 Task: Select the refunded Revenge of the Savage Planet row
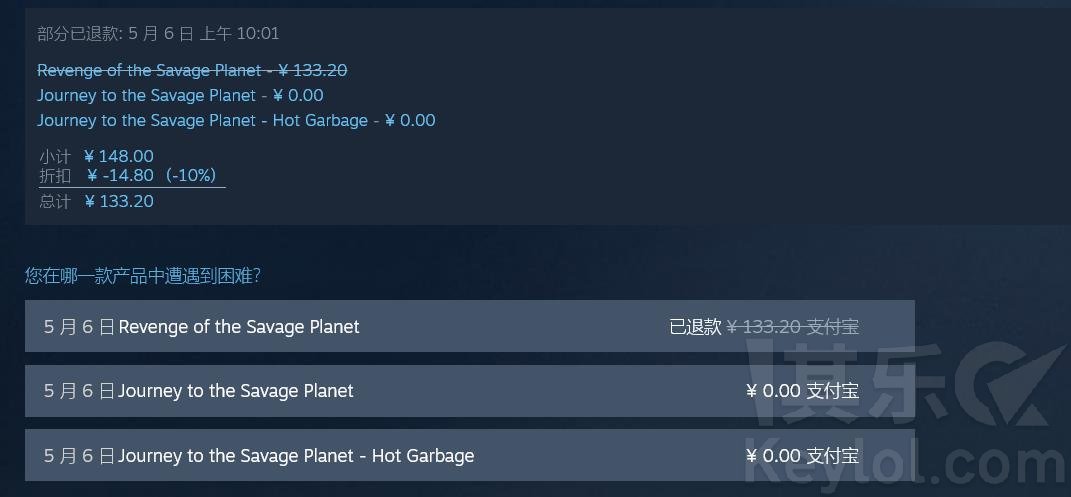click(469, 326)
